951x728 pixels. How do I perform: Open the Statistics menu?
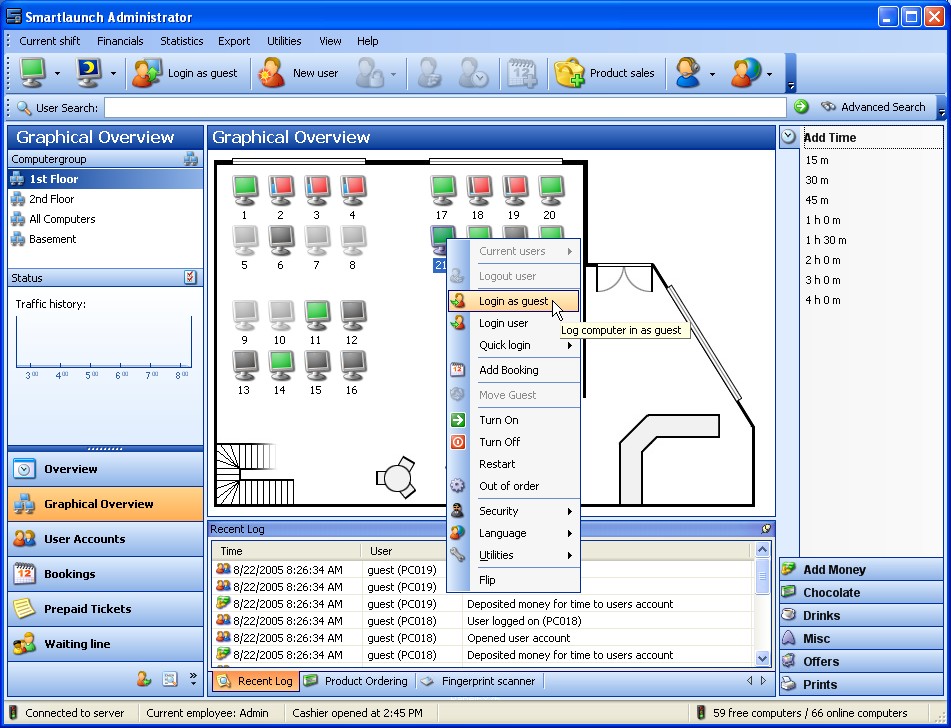click(x=181, y=41)
